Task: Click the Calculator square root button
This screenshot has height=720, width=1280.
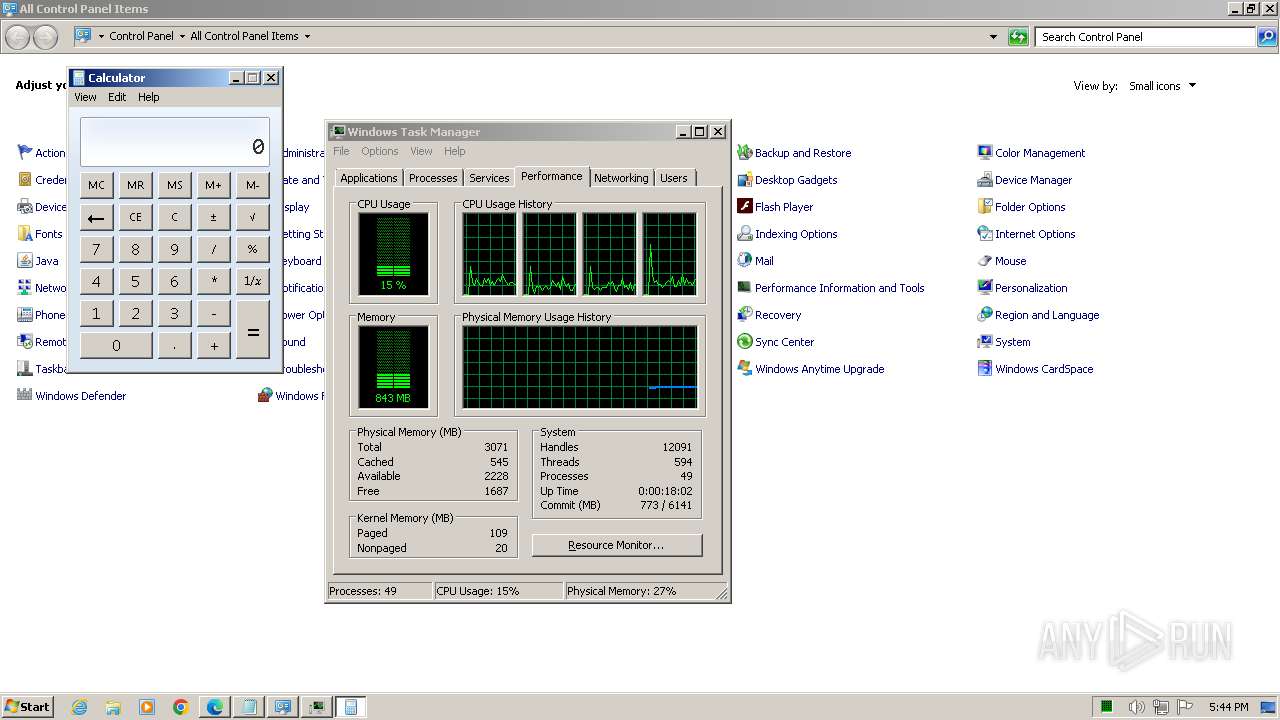Action: pos(253,217)
